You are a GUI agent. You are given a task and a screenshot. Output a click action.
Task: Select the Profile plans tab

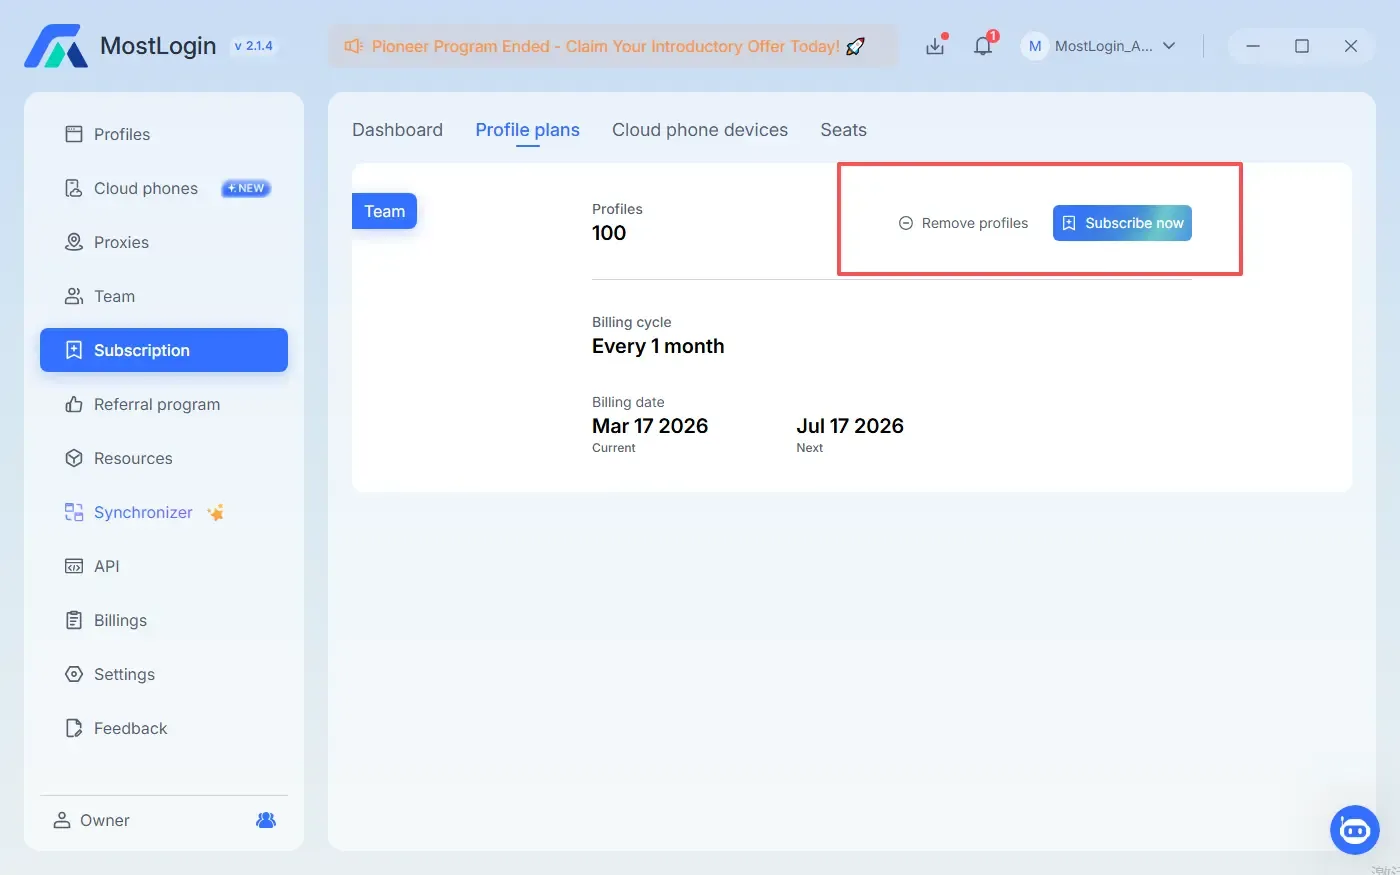[x=527, y=130]
